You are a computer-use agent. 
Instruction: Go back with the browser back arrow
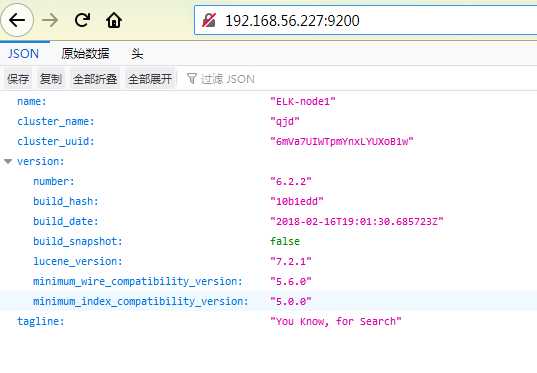point(17,21)
